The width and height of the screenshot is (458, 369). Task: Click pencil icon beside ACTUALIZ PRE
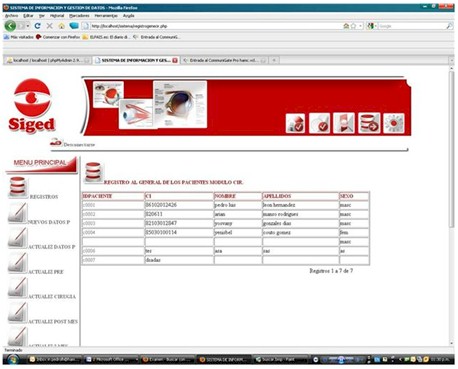(x=17, y=263)
